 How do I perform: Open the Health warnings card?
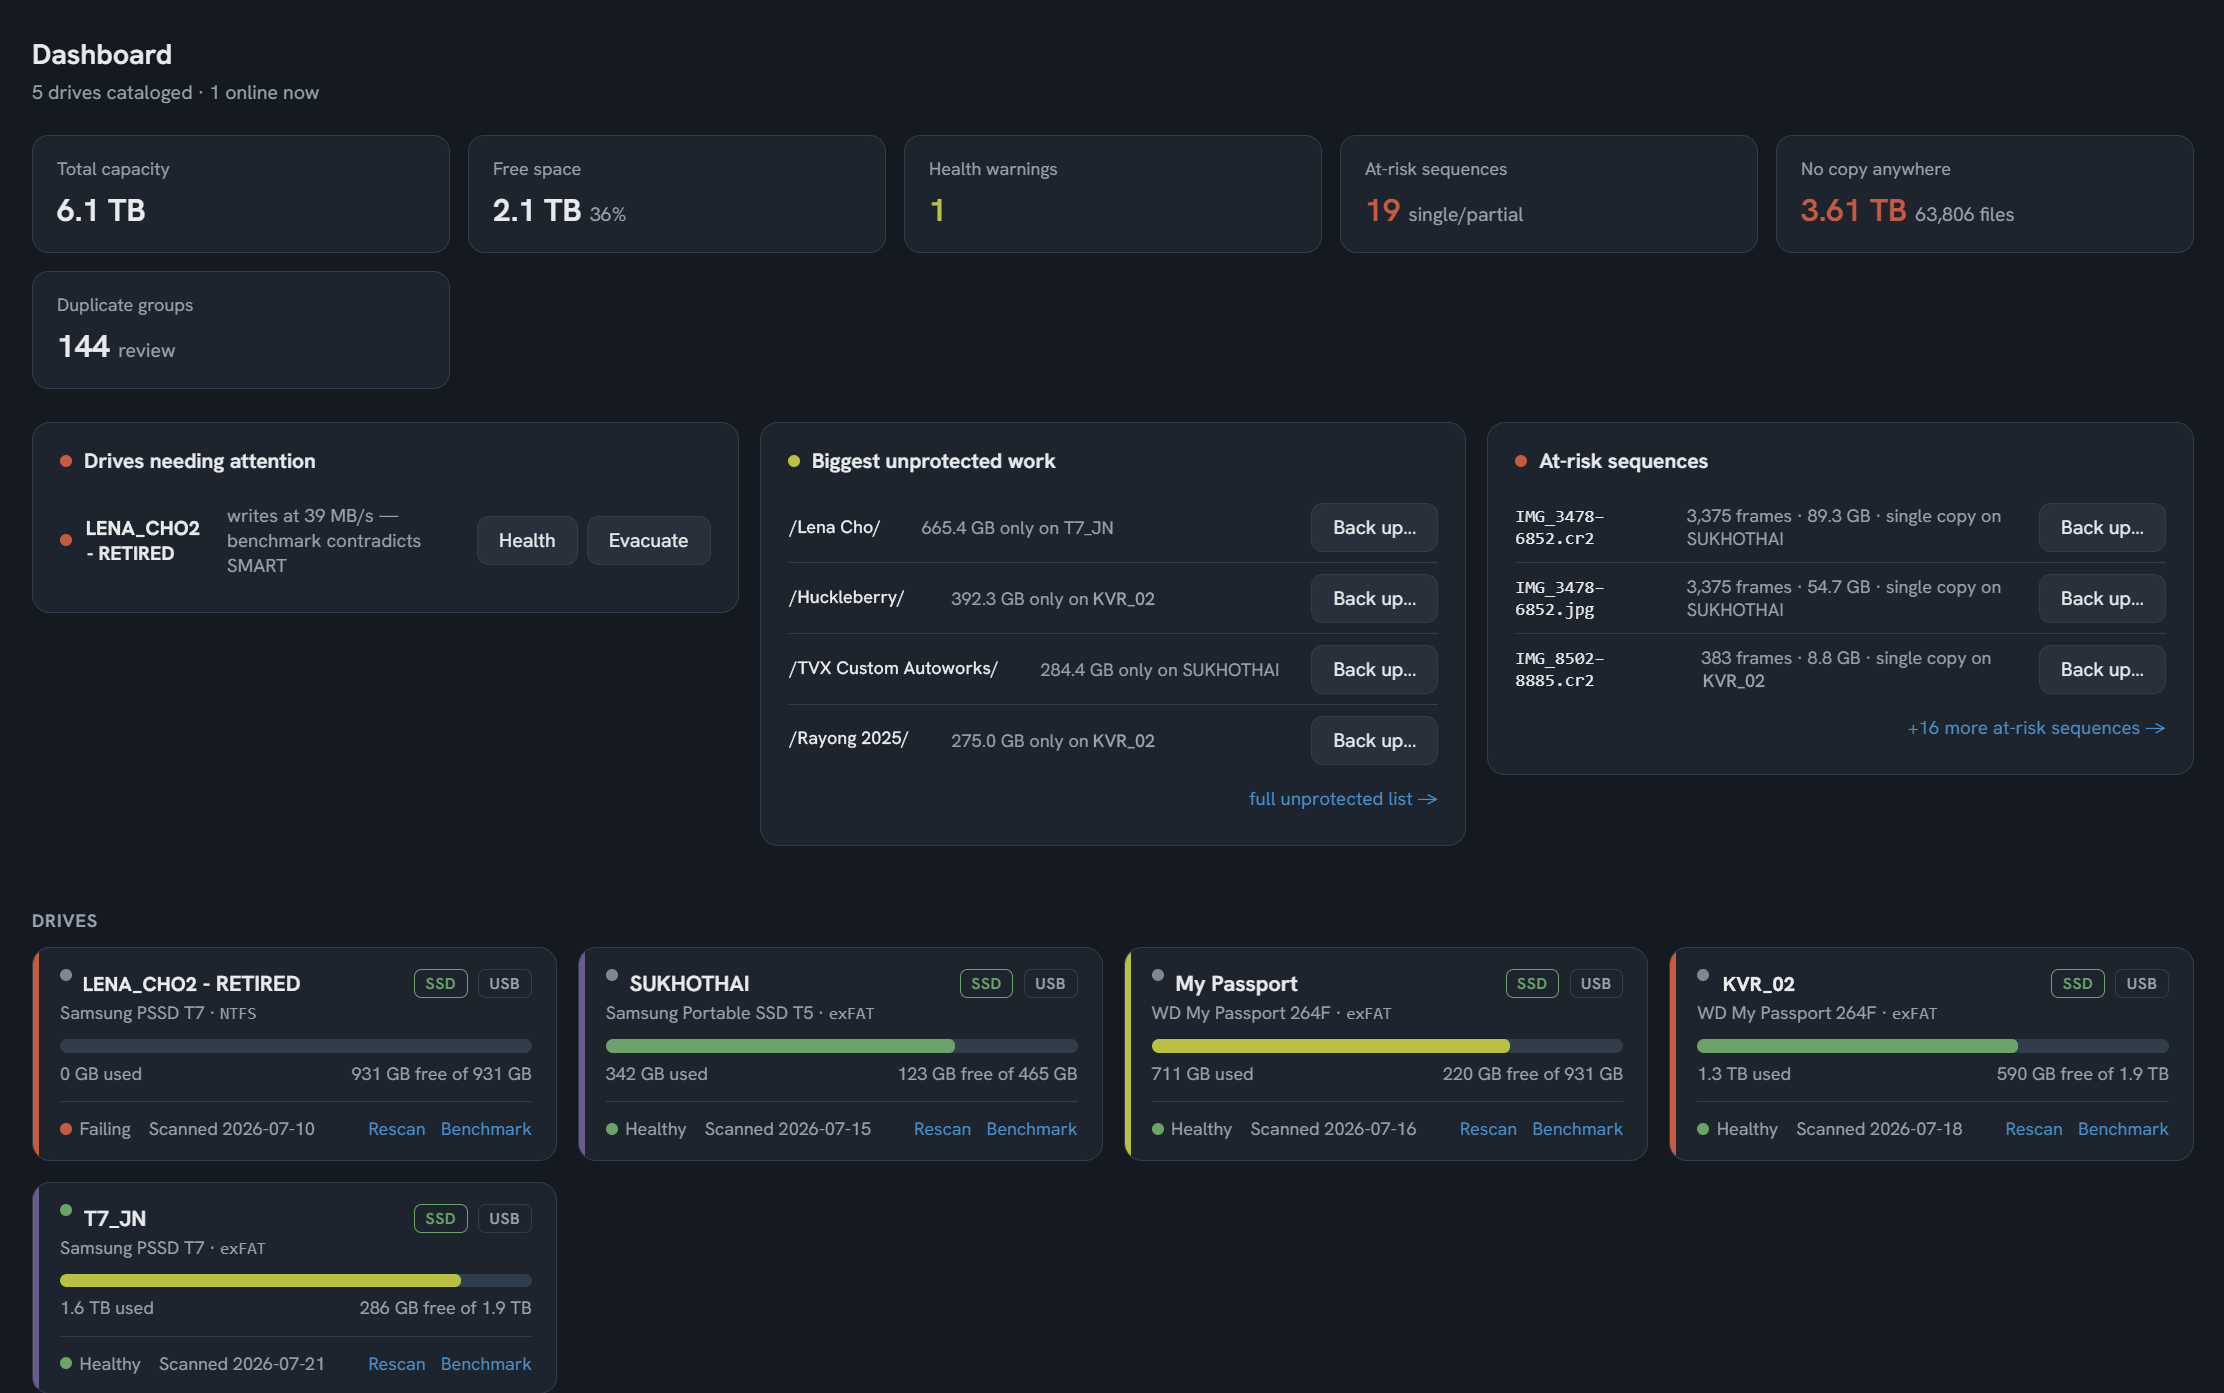(1113, 194)
